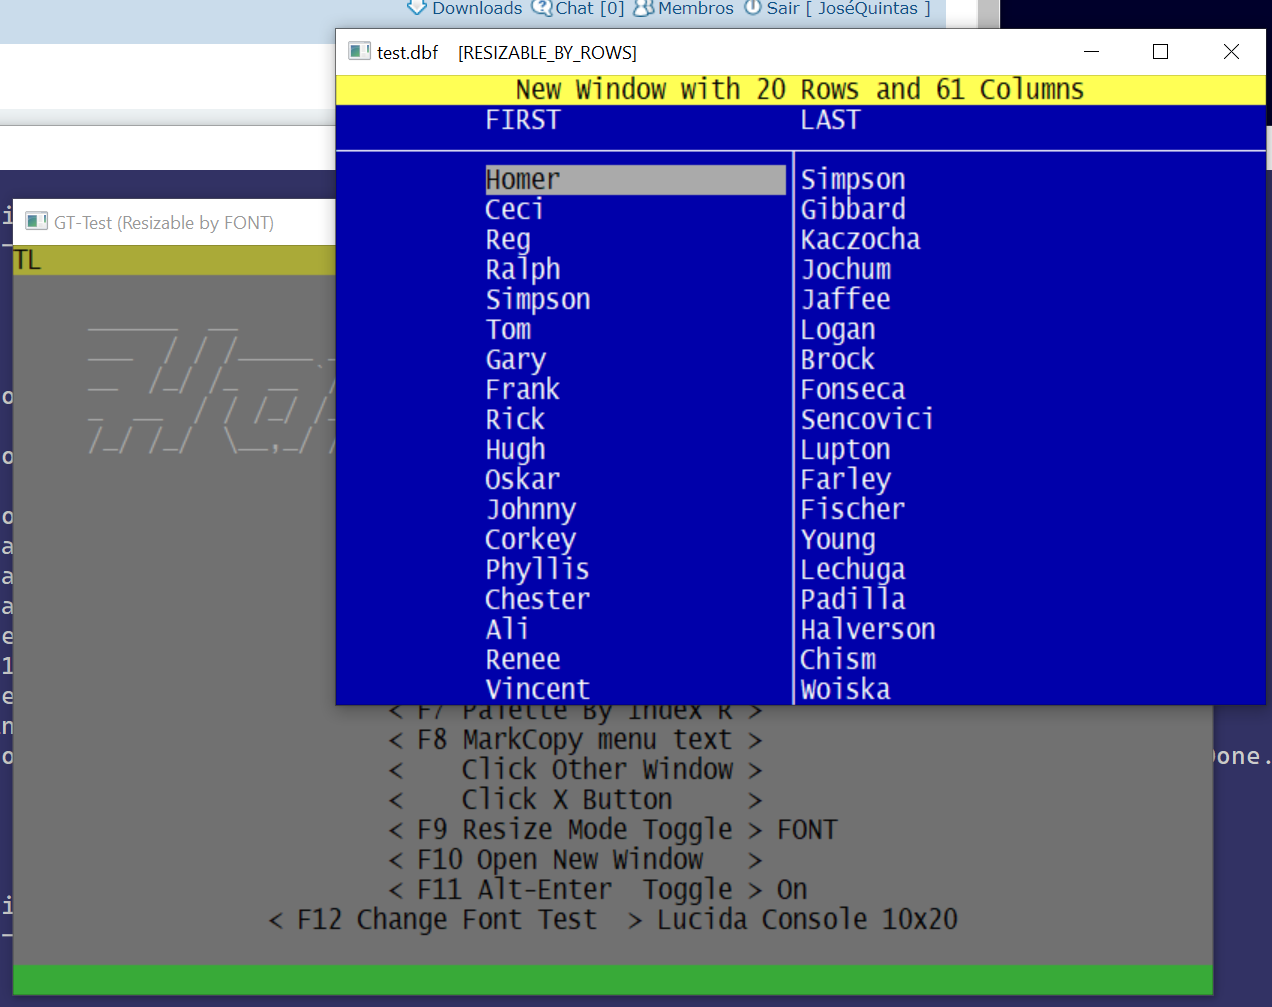The image size is (1272, 1007).
Task: Select Simpson in the FIRST column
Action: (x=538, y=300)
